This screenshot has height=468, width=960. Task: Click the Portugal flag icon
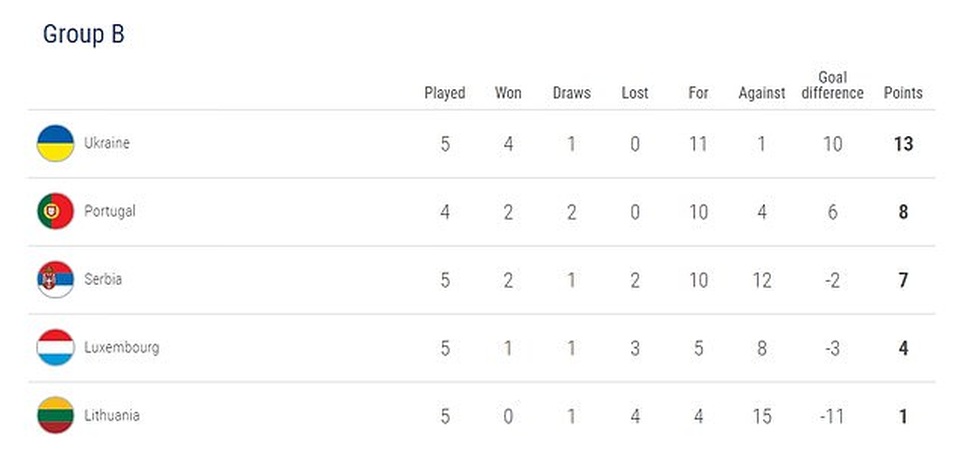[55, 211]
